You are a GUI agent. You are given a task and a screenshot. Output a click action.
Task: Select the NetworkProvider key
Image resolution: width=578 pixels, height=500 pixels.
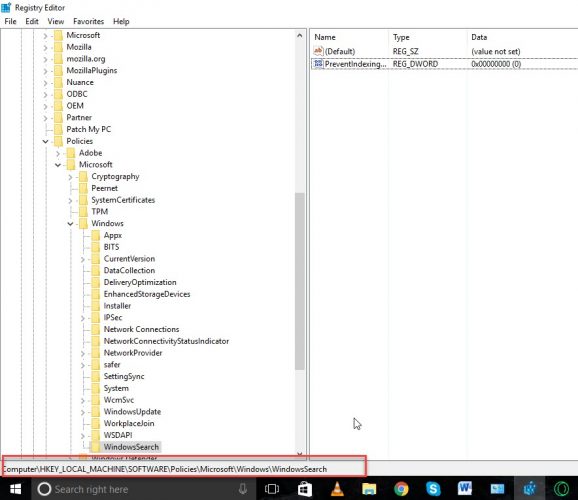pyautogui.click(x=133, y=353)
